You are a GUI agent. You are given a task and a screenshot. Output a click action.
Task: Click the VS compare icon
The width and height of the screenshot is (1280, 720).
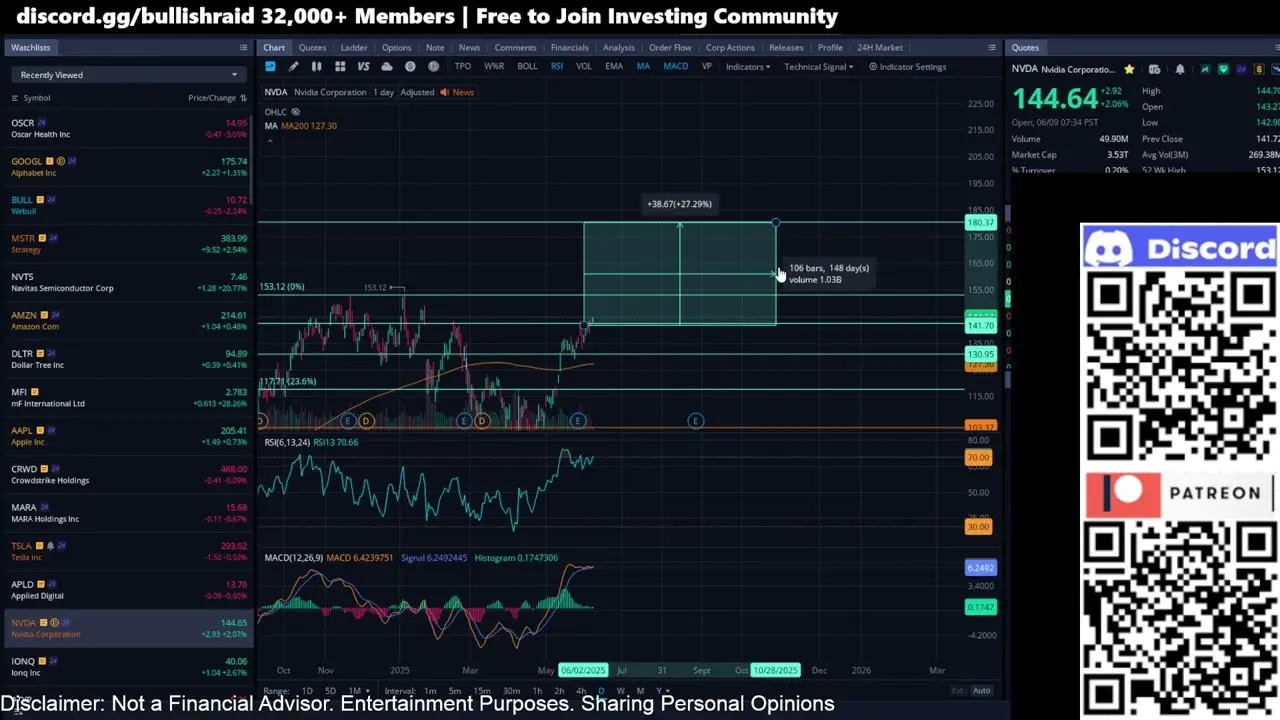pos(363,67)
